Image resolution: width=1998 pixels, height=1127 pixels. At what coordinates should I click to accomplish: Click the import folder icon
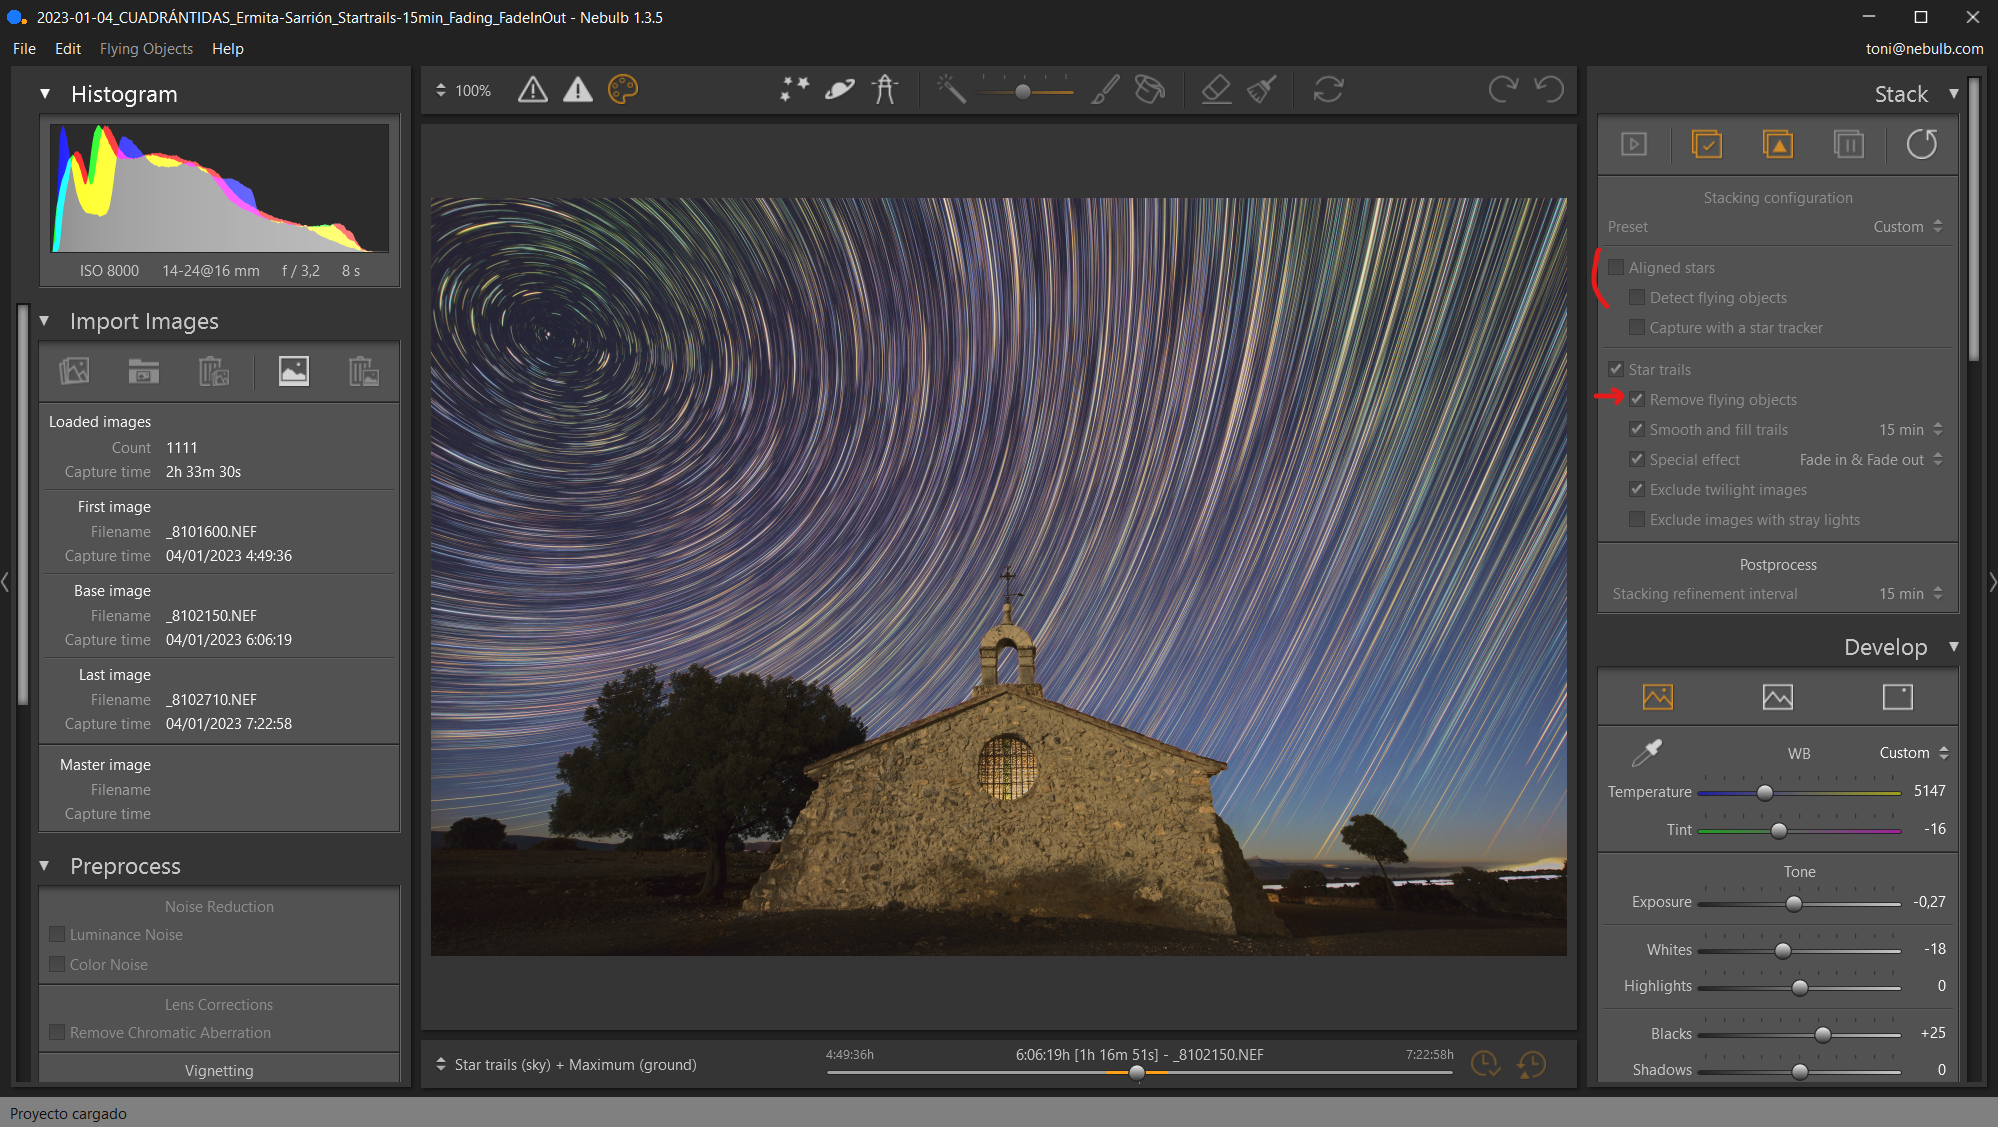[144, 371]
